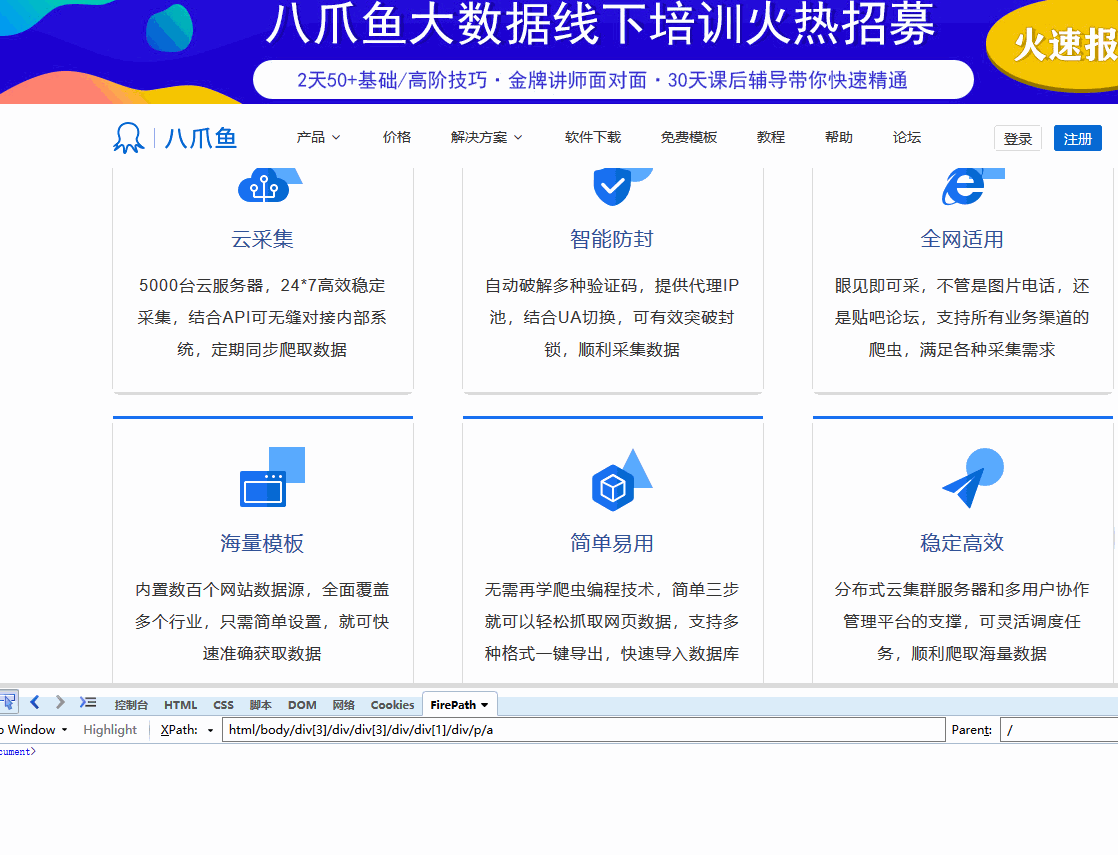Click the XPath expression input field

[x=583, y=730]
